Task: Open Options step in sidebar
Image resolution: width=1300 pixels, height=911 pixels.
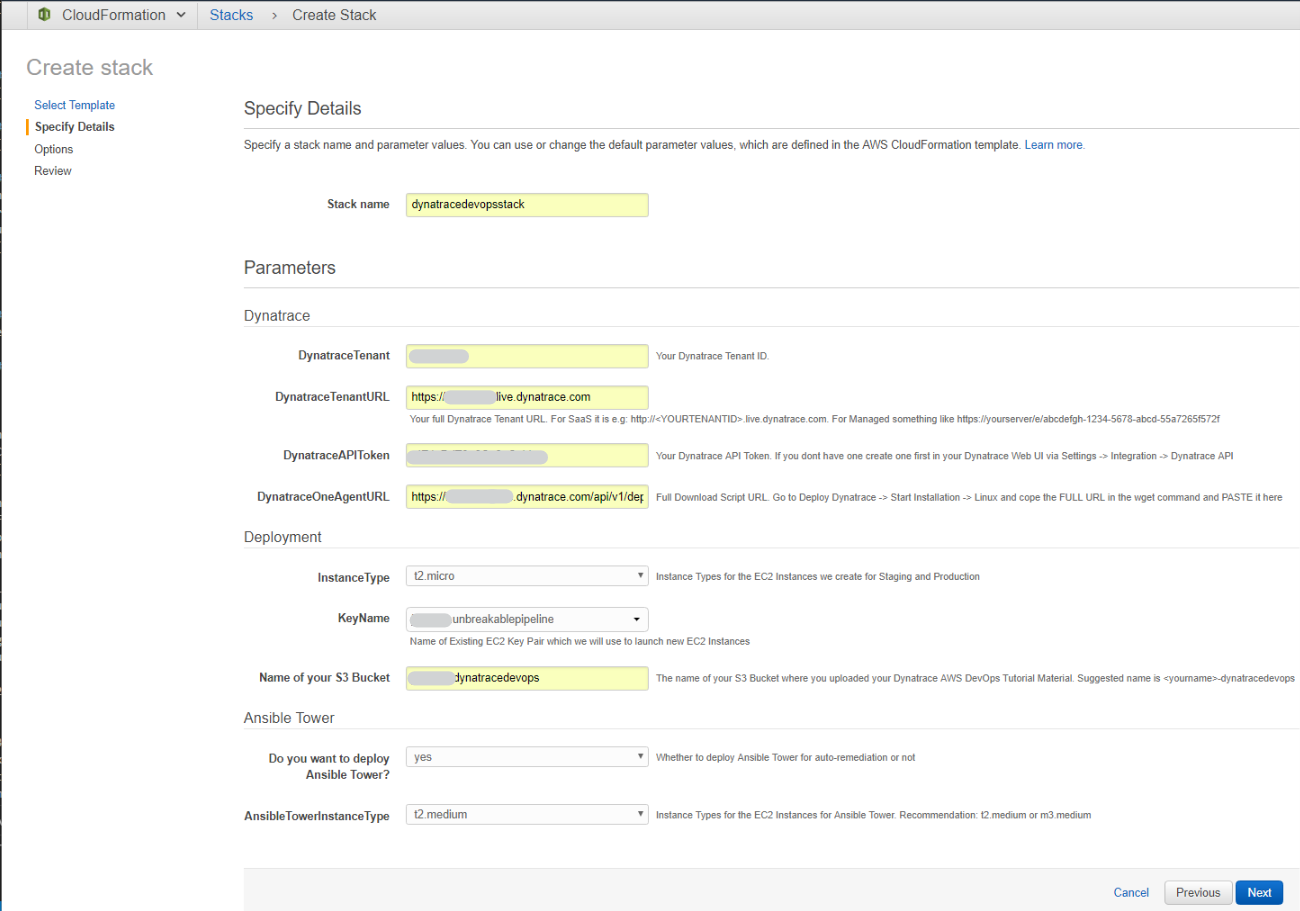Action: tap(54, 149)
